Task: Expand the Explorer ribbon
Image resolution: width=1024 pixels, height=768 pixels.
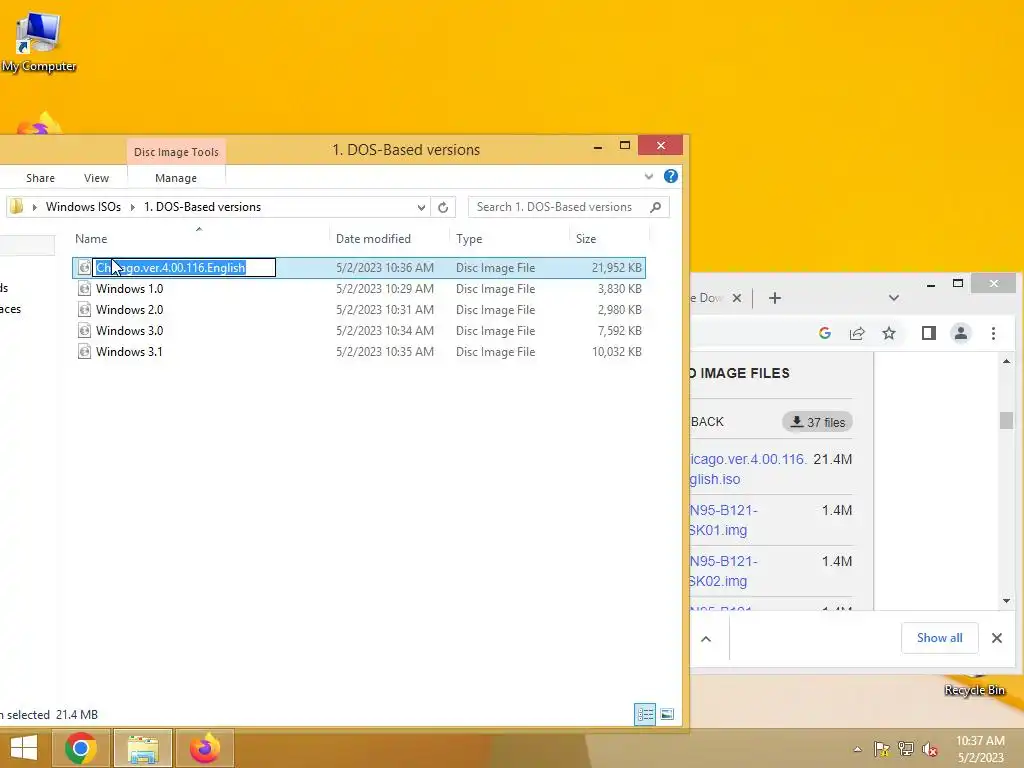Action: 648,176
